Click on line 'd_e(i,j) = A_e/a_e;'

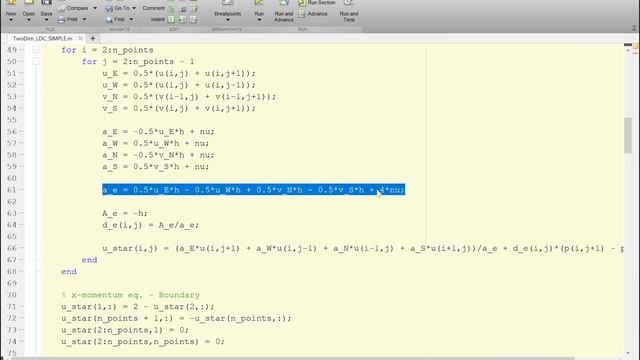tap(151, 225)
